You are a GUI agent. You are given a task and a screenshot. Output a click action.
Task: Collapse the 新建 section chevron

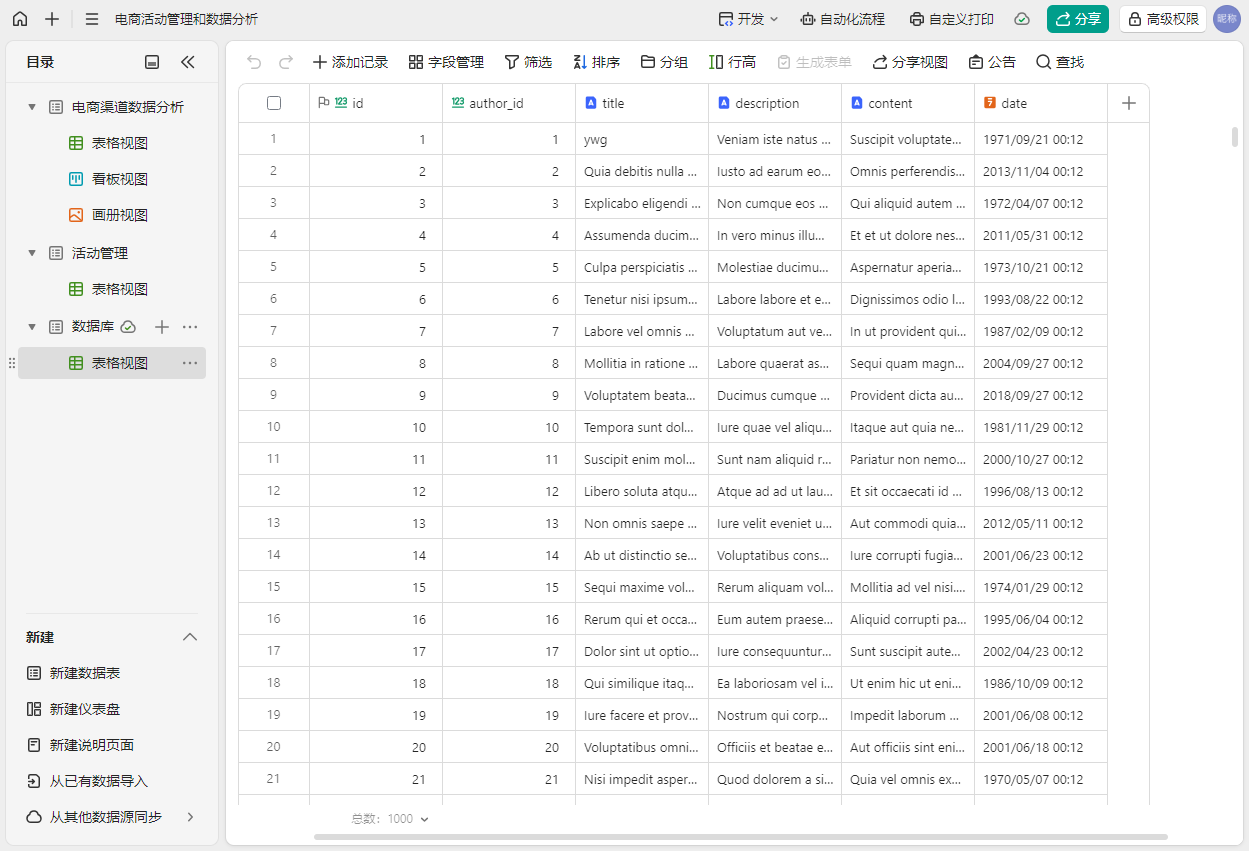pyautogui.click(x=189, y=637)
